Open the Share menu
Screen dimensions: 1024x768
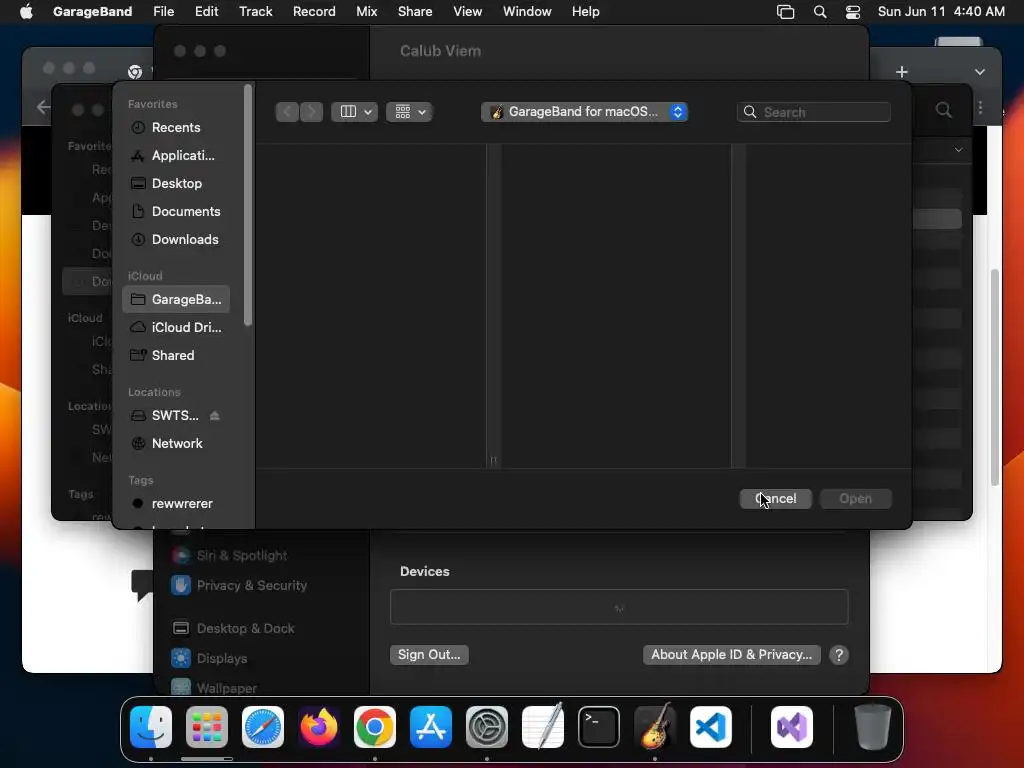pyautogui.click(x=415, y=12)
